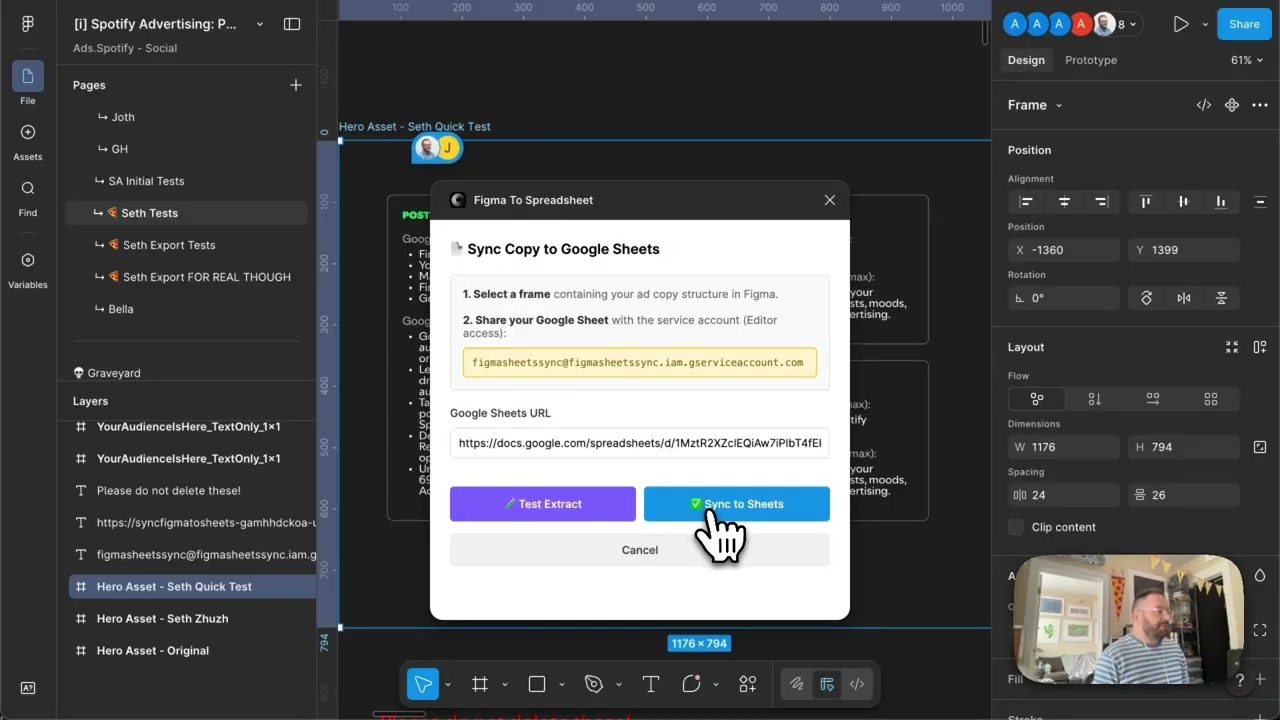Flip vertical icon in Rotation row
Viewport: 1280px width, 720px height.
pos(1221,298)
